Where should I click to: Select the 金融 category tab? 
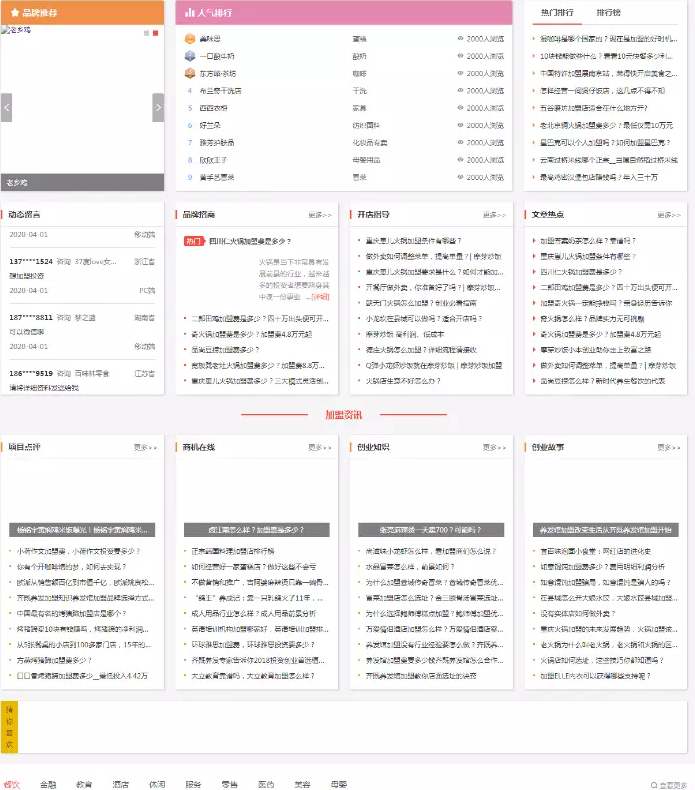coord(48,784)
